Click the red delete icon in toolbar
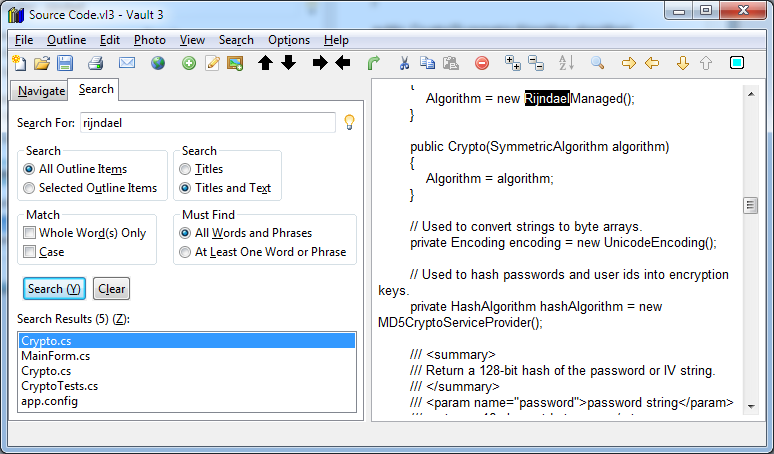 (x=481, y=63)
